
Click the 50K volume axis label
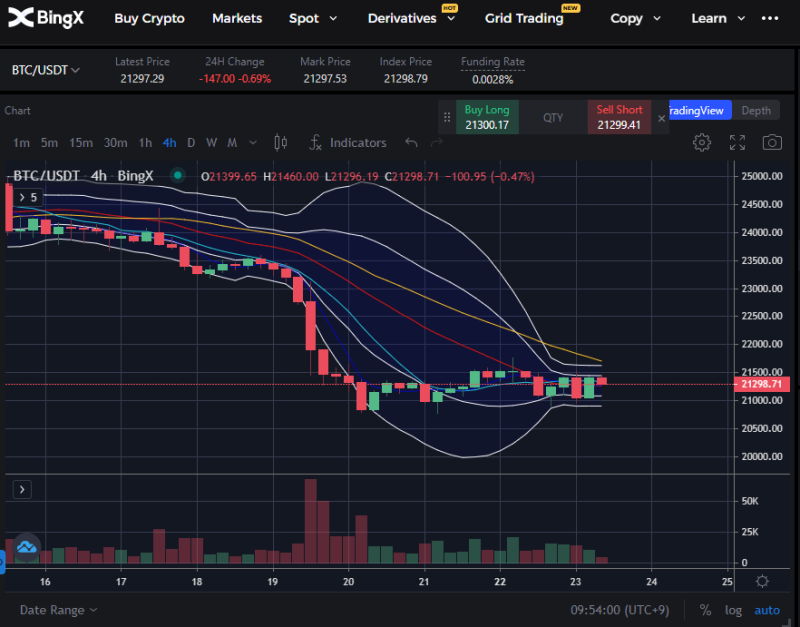point(750,501)
